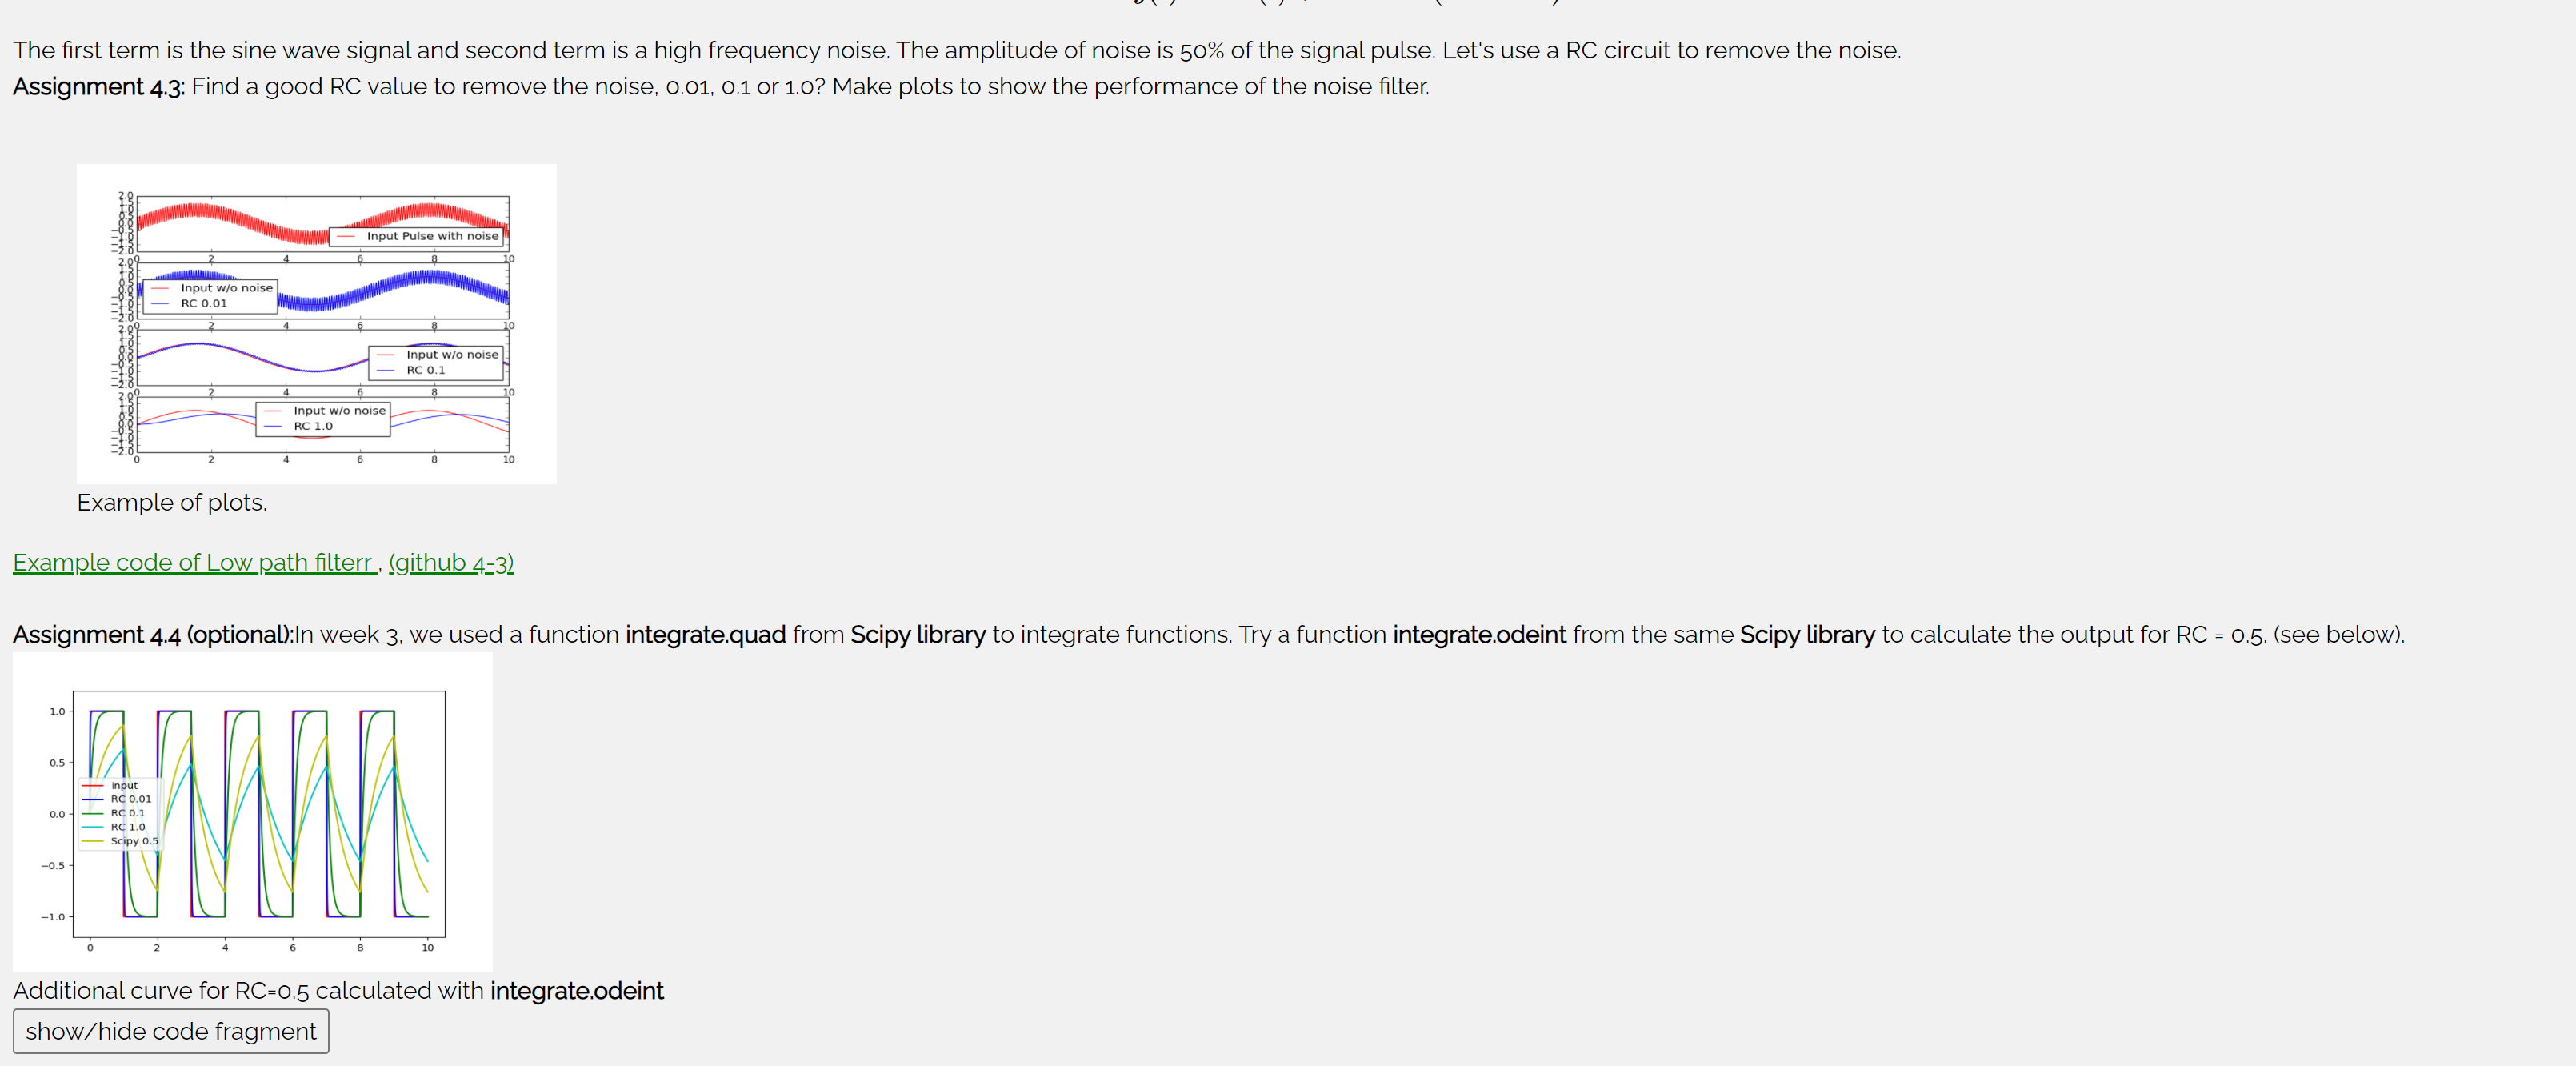Click the RC 1.0 legend box in fourth subplot
Screen dimensions: 2576x1066
tap(323, 418)
